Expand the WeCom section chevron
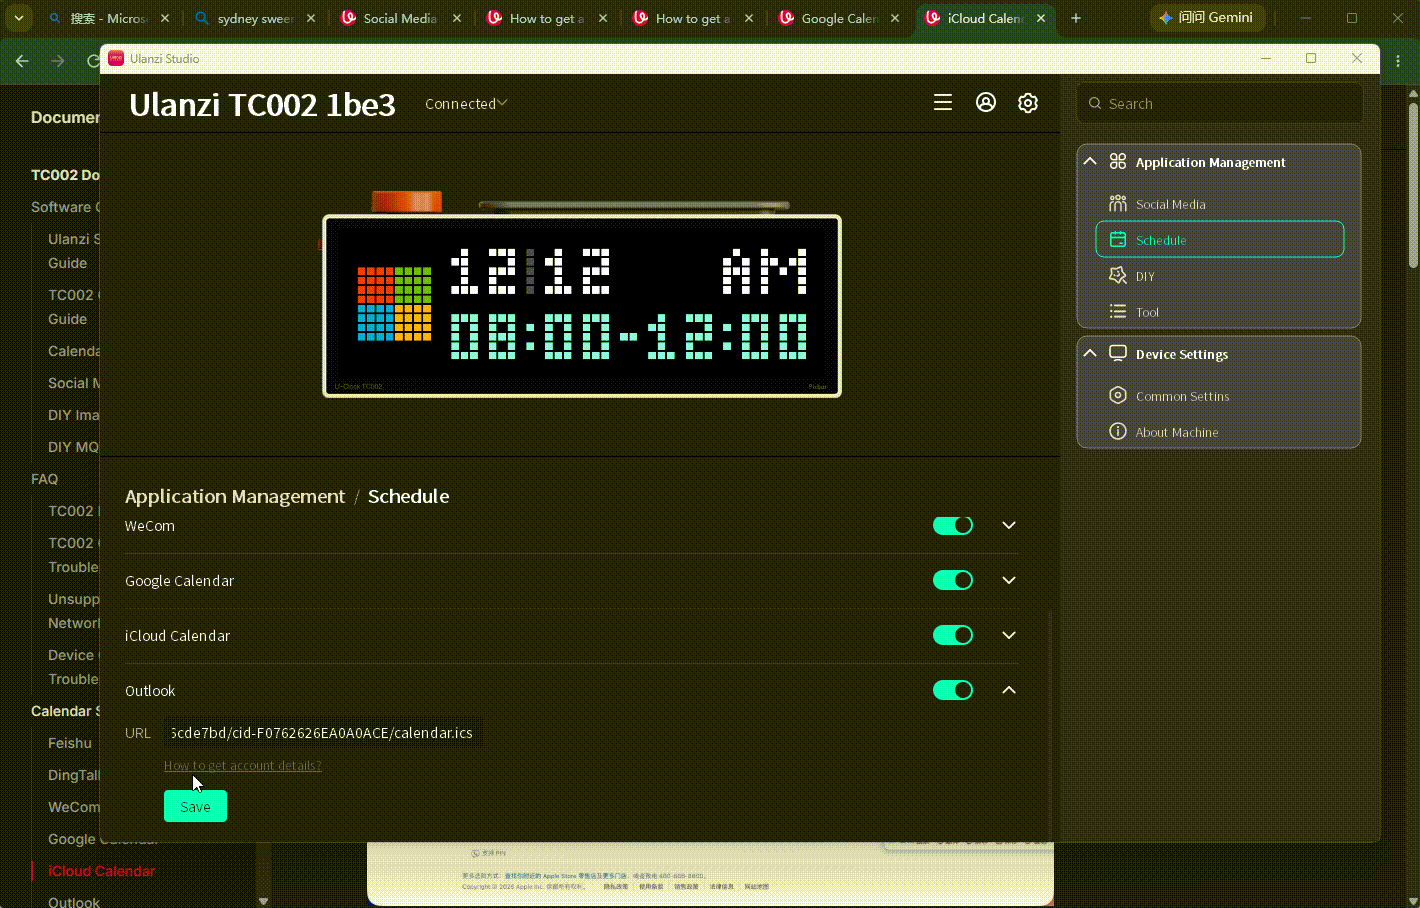Viewport: 1420px width, 908px height. pyautogui.click(x=1009, y=526)
